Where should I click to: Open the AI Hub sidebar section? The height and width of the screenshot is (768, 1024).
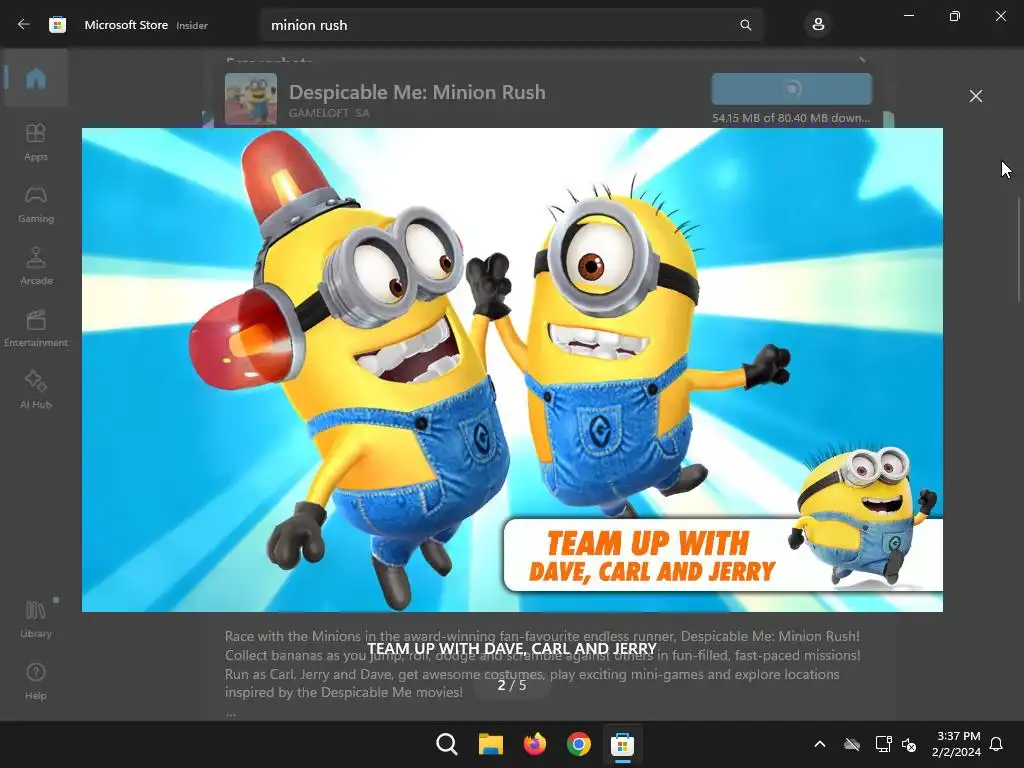36,391
